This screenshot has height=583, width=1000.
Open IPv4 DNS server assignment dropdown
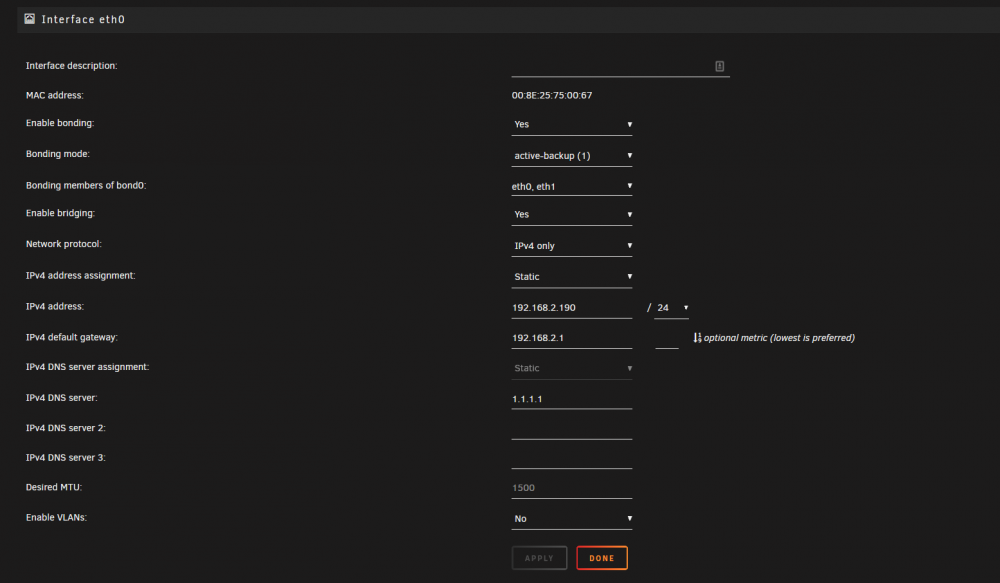pyautogui.click(x=571, y=369)
